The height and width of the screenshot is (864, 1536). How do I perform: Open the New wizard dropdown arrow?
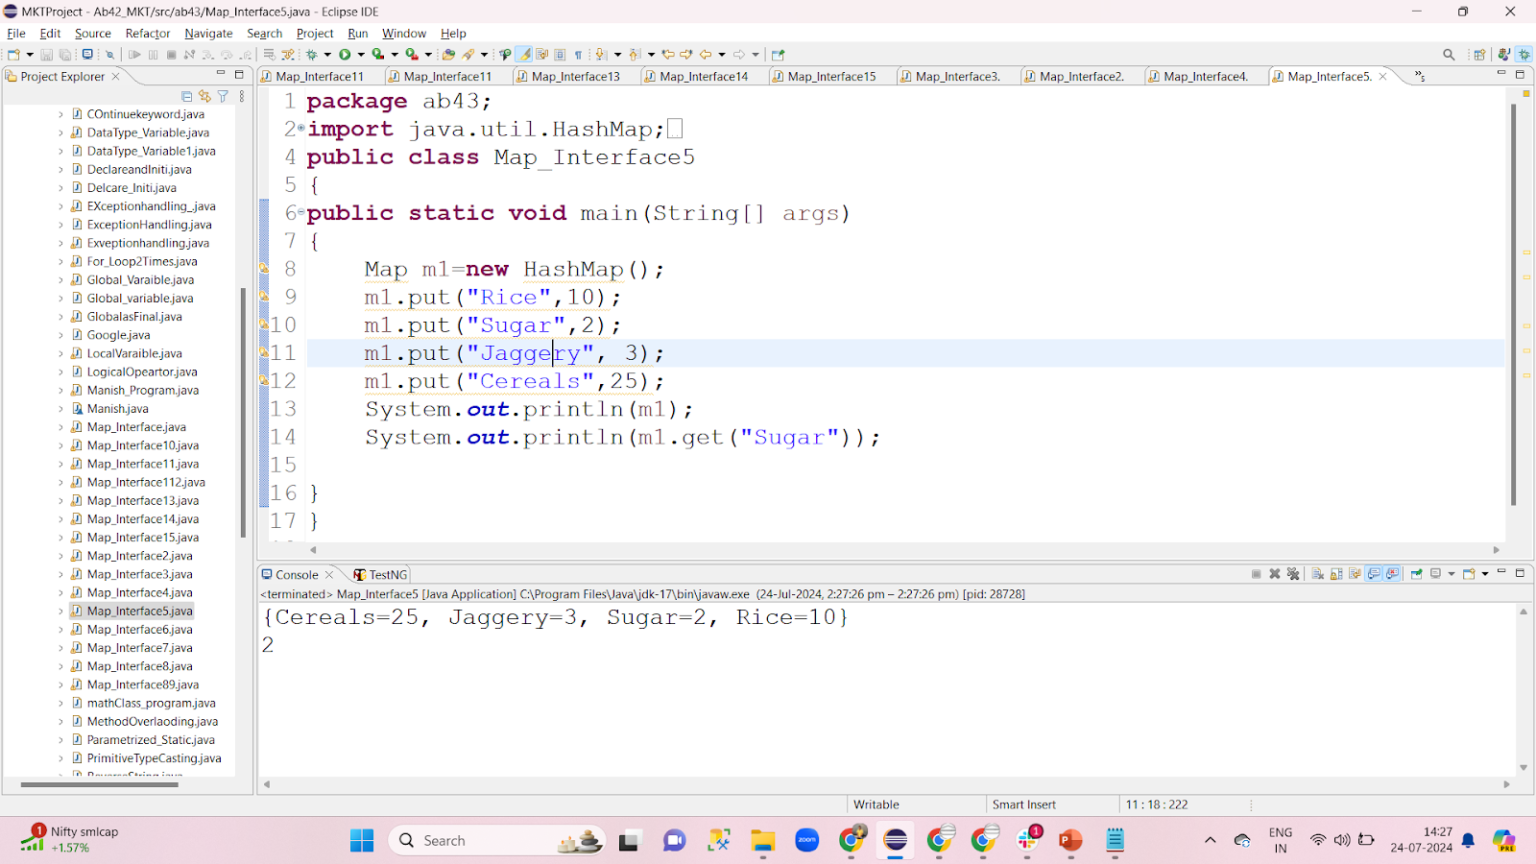[x=30, y=54]
